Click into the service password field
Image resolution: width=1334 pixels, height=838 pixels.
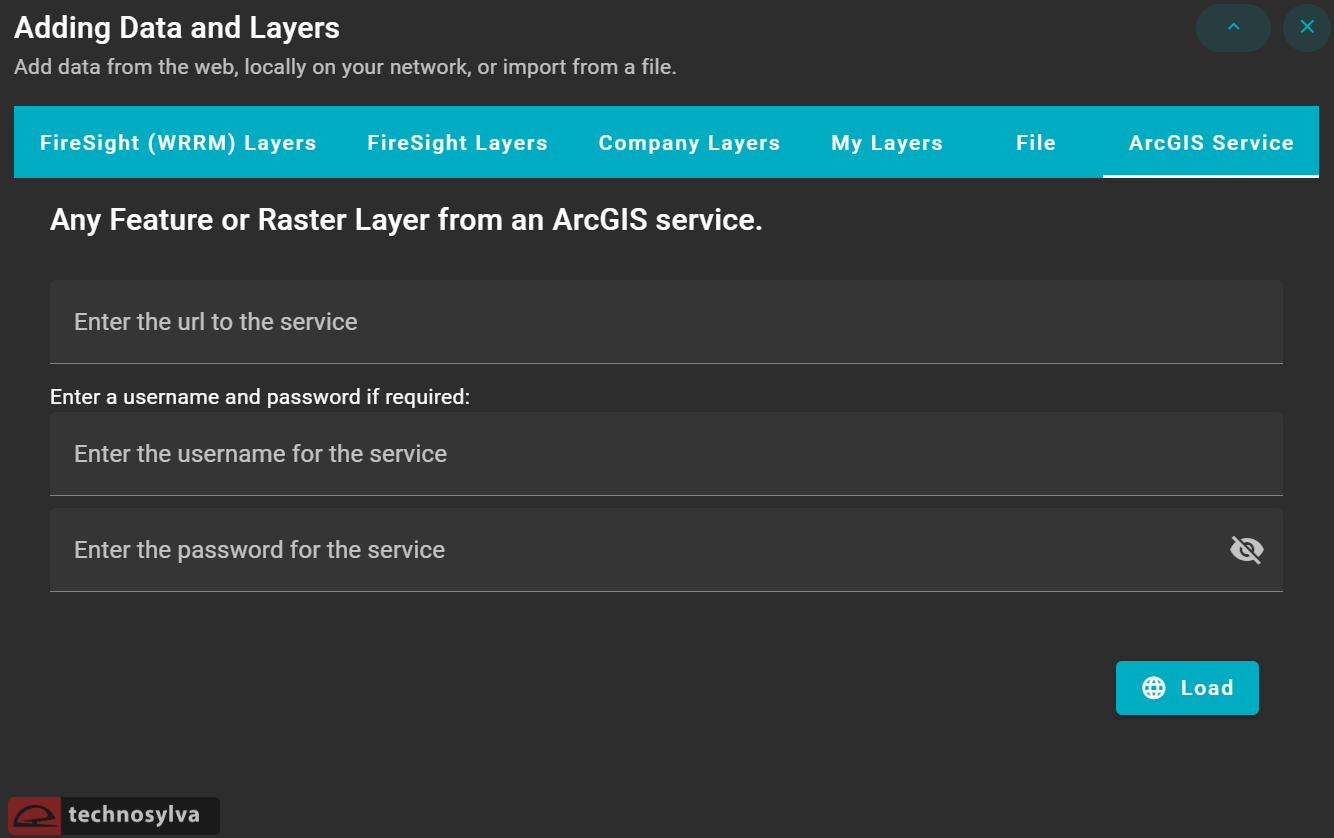click(x=630, y=550)
